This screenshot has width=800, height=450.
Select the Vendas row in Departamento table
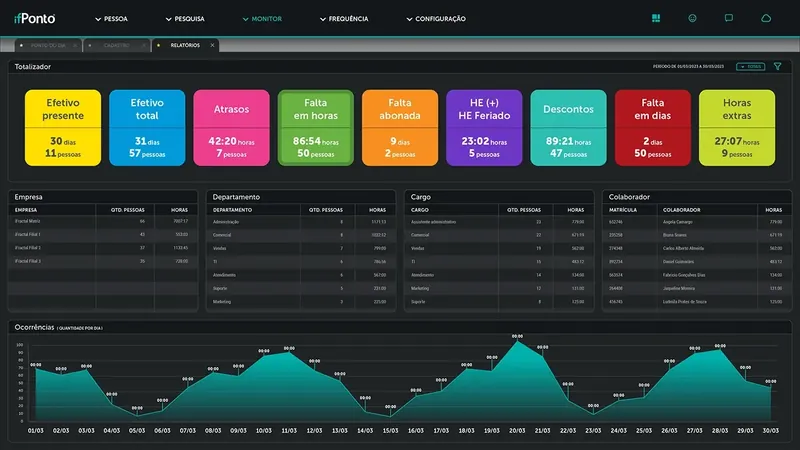[x=301, y=248]
